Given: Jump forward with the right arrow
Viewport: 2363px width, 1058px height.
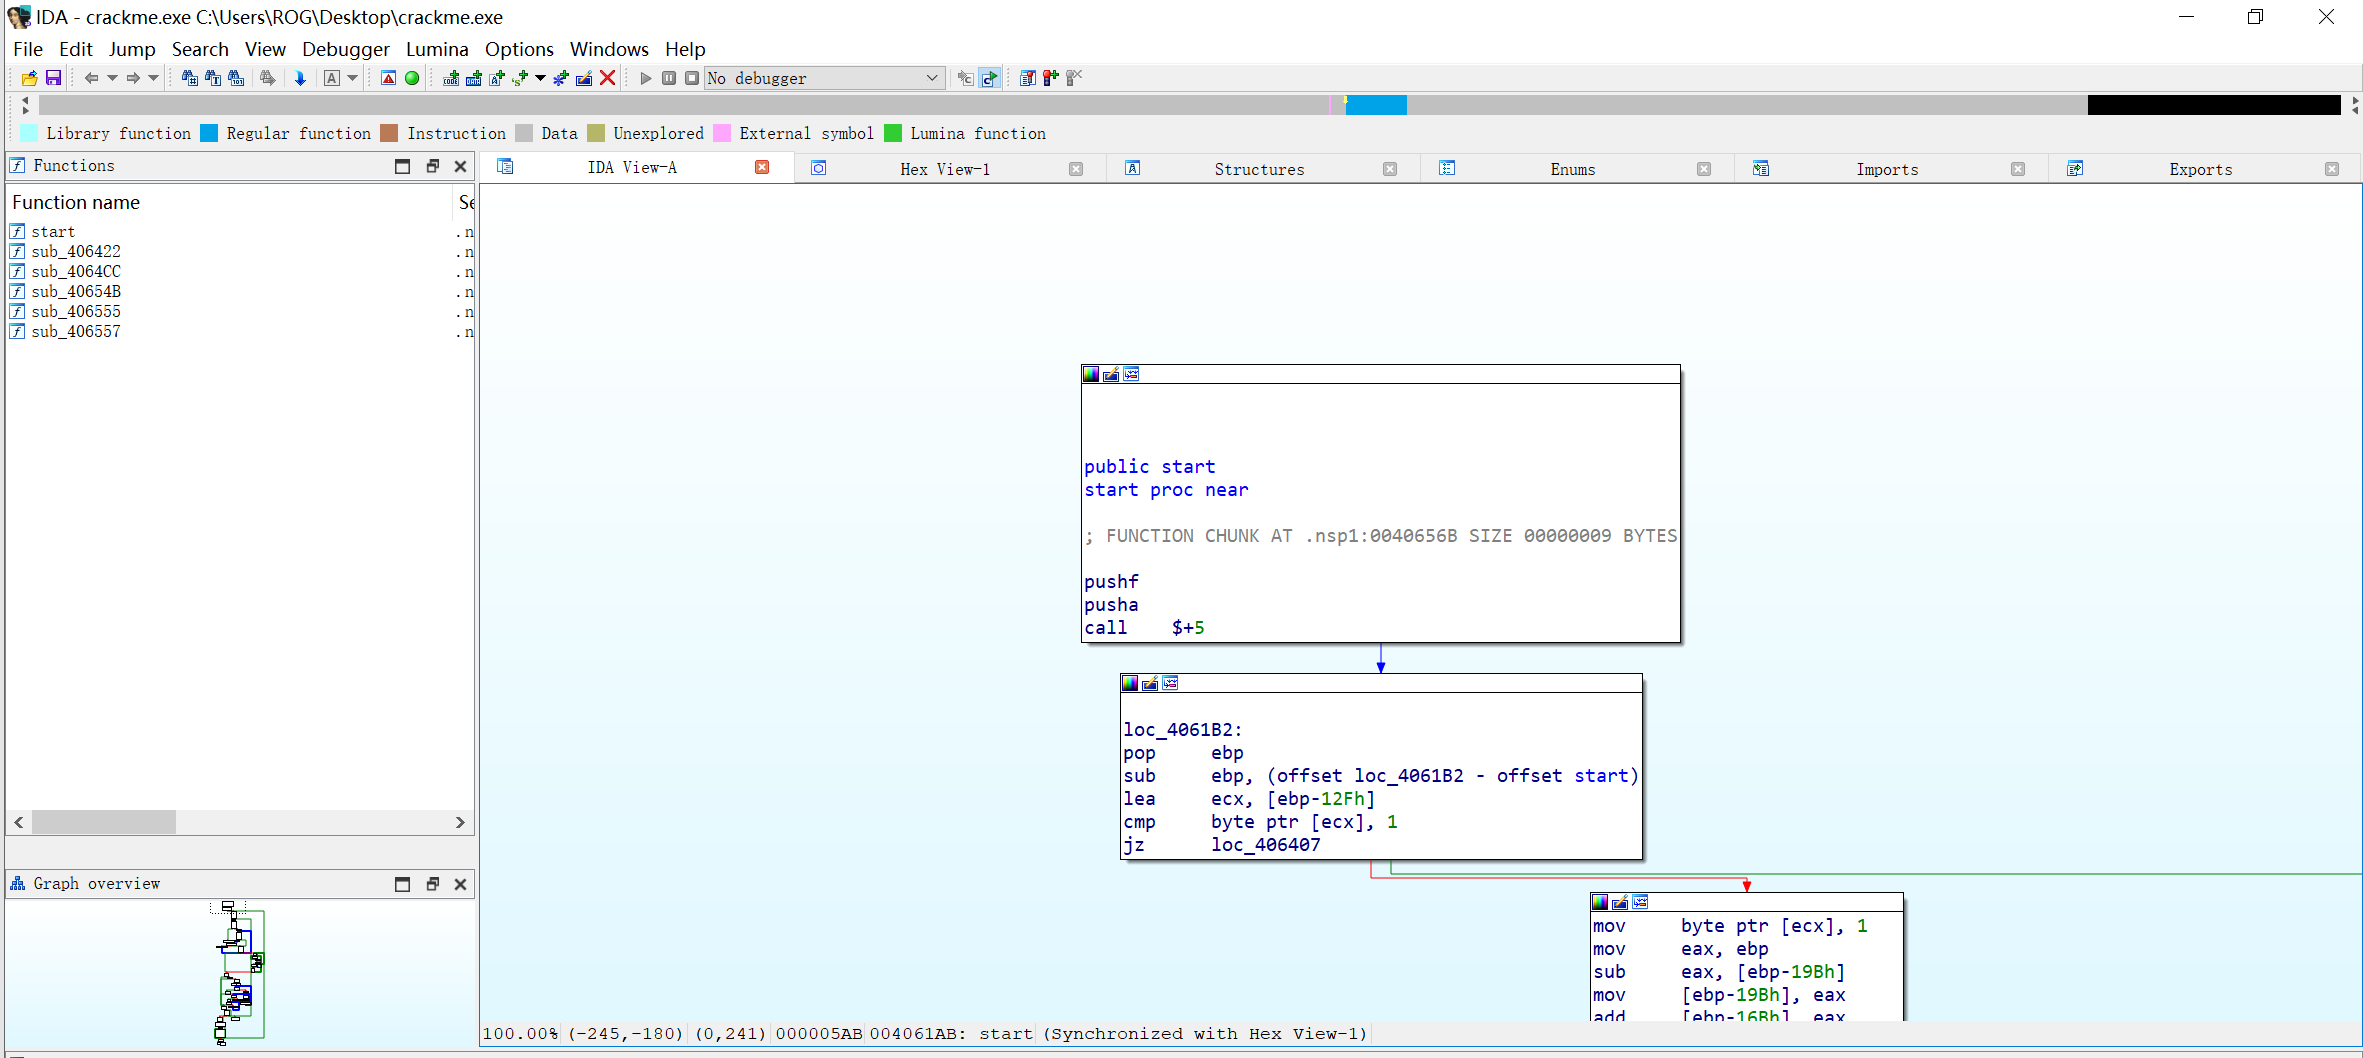Looking at the screenshot, I should tap(132, 78).
